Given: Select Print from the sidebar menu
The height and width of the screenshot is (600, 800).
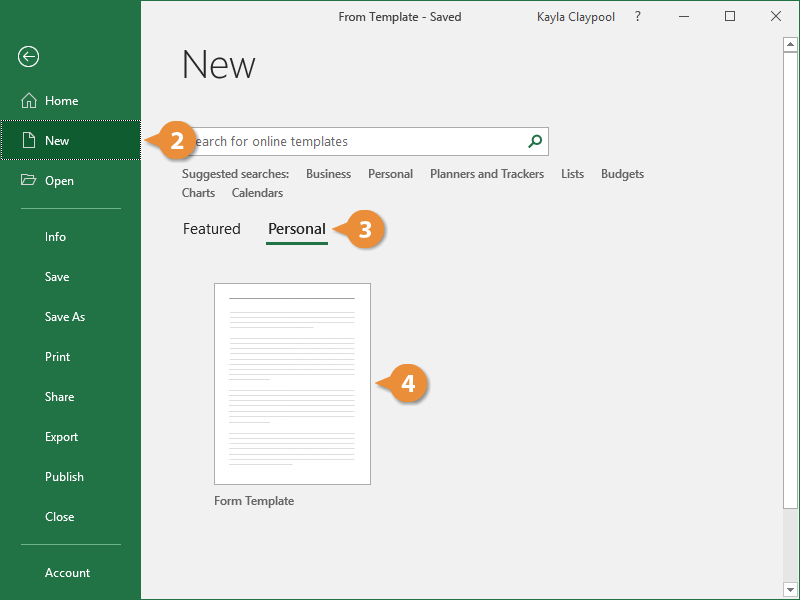Looking at the screenshot, I should click(x=57, y=356).
